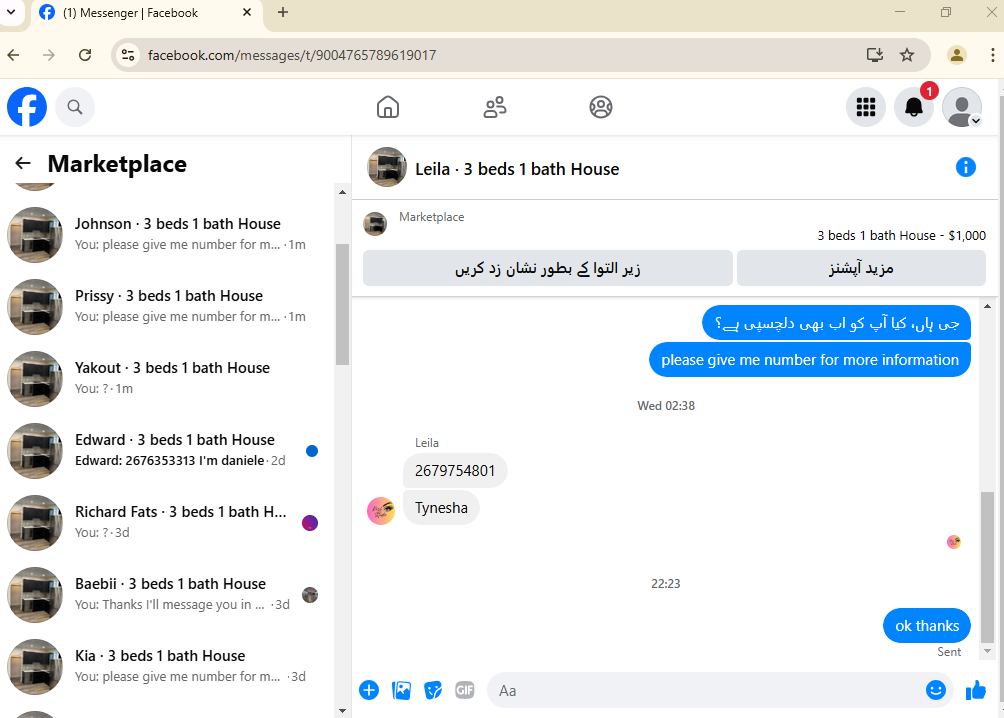Open the Groups icon in top navigation
The width and height of the screenshot is (1004, 718).
pyautogui.click(x=601, y=107)
